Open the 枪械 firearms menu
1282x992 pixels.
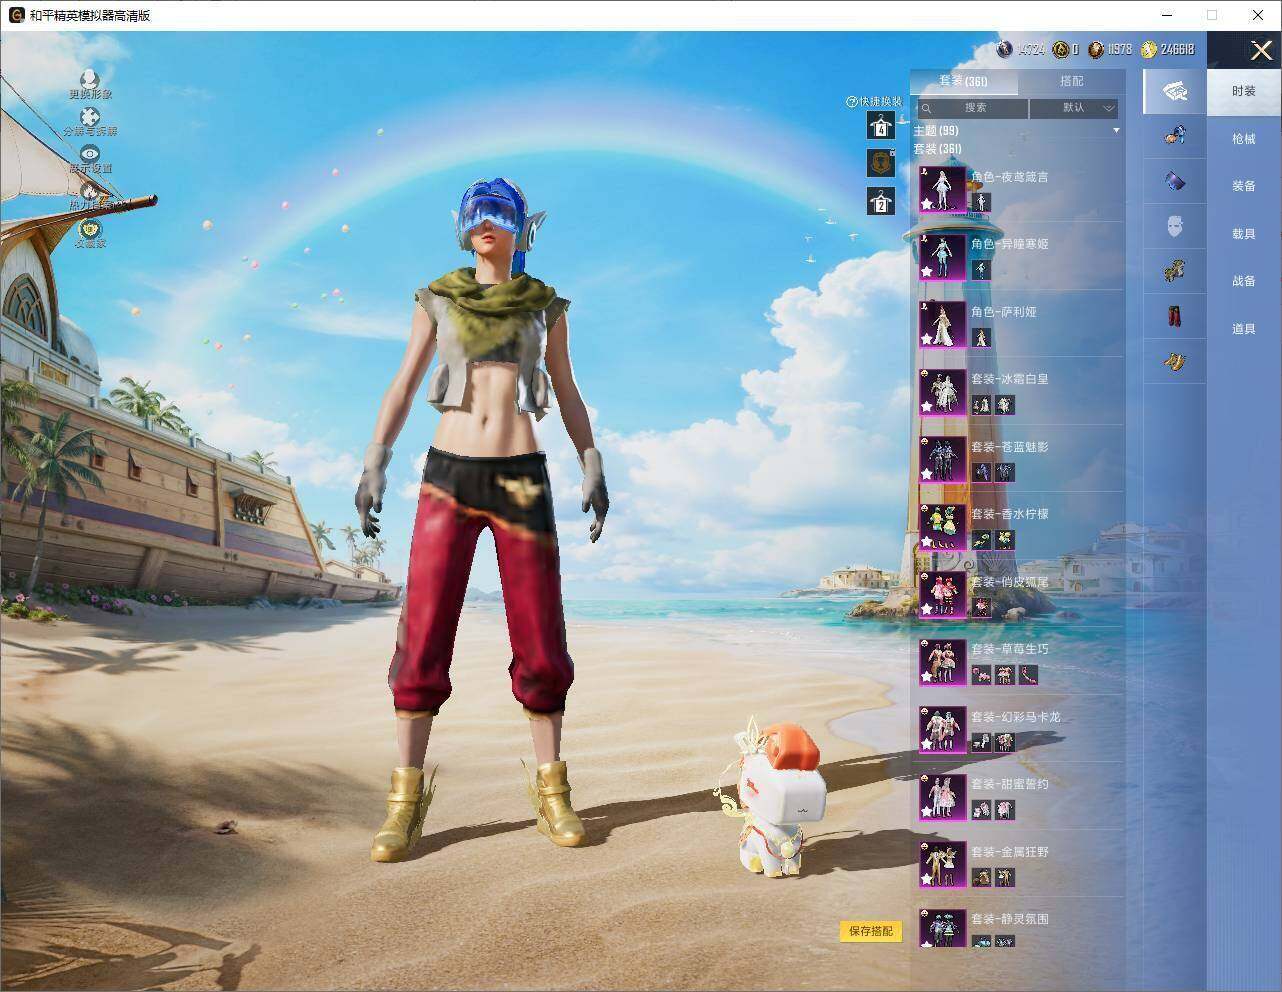1243,139
